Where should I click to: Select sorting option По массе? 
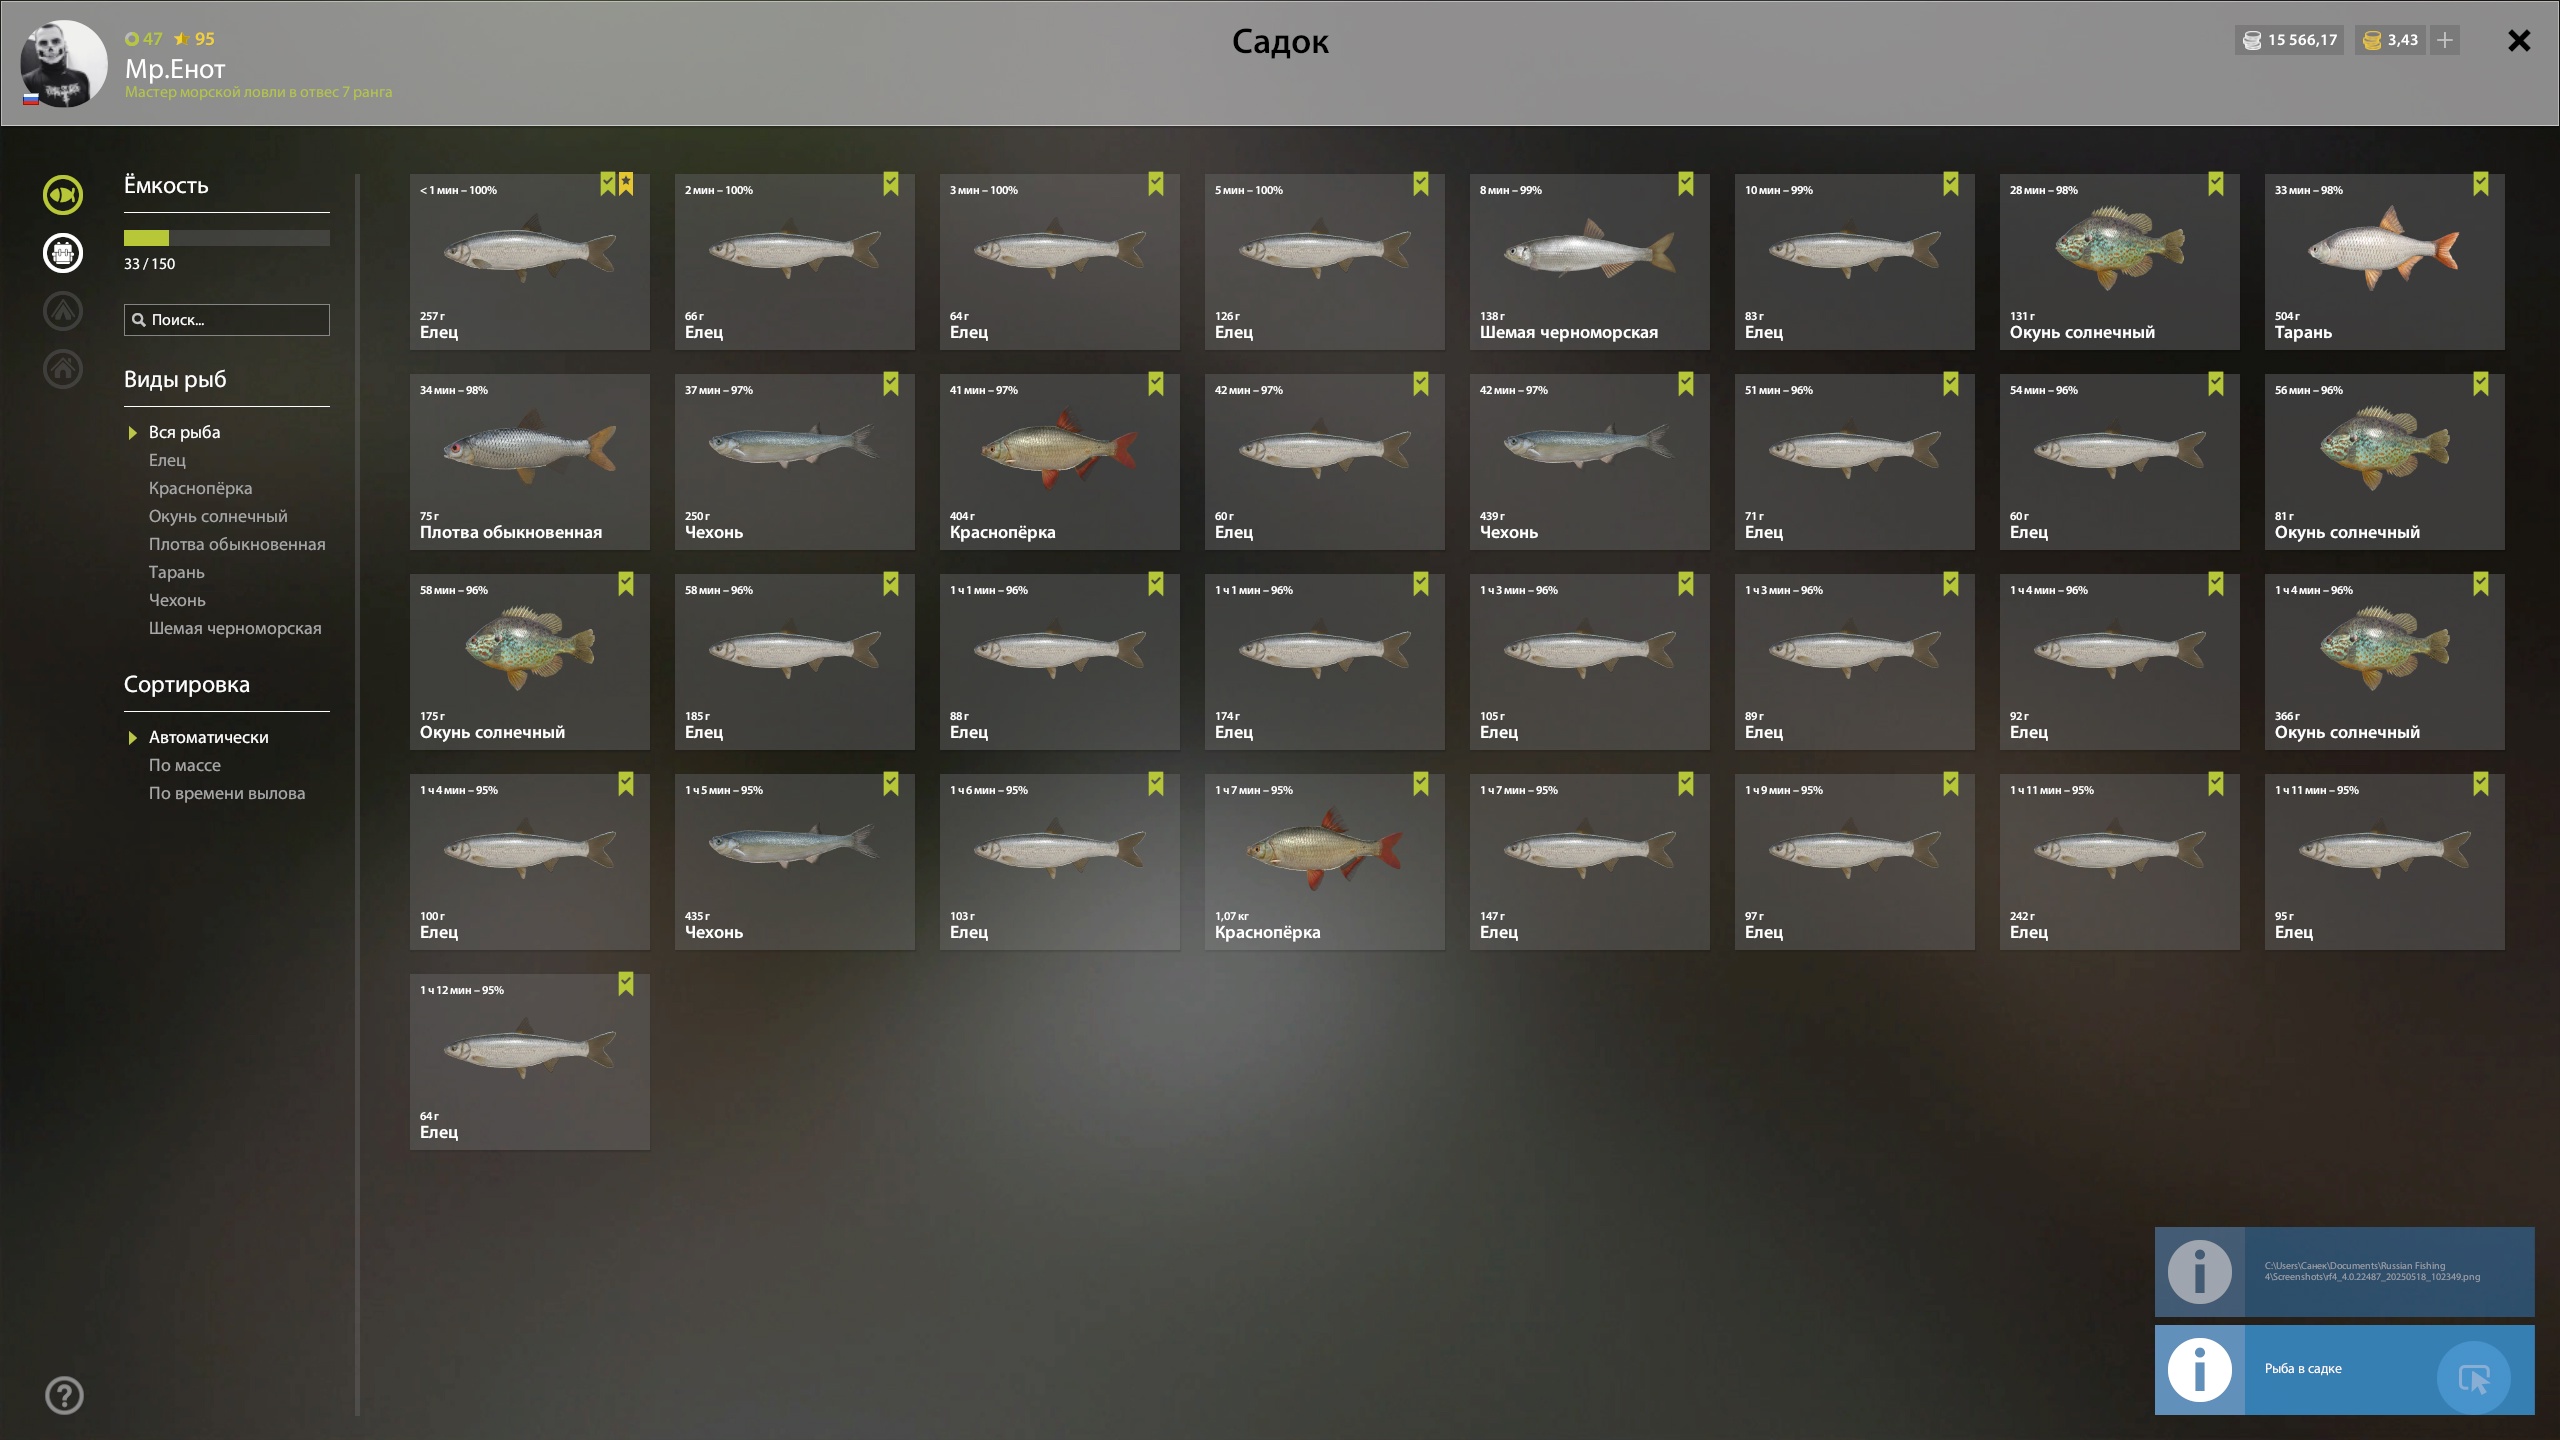[x=185, y=765]
